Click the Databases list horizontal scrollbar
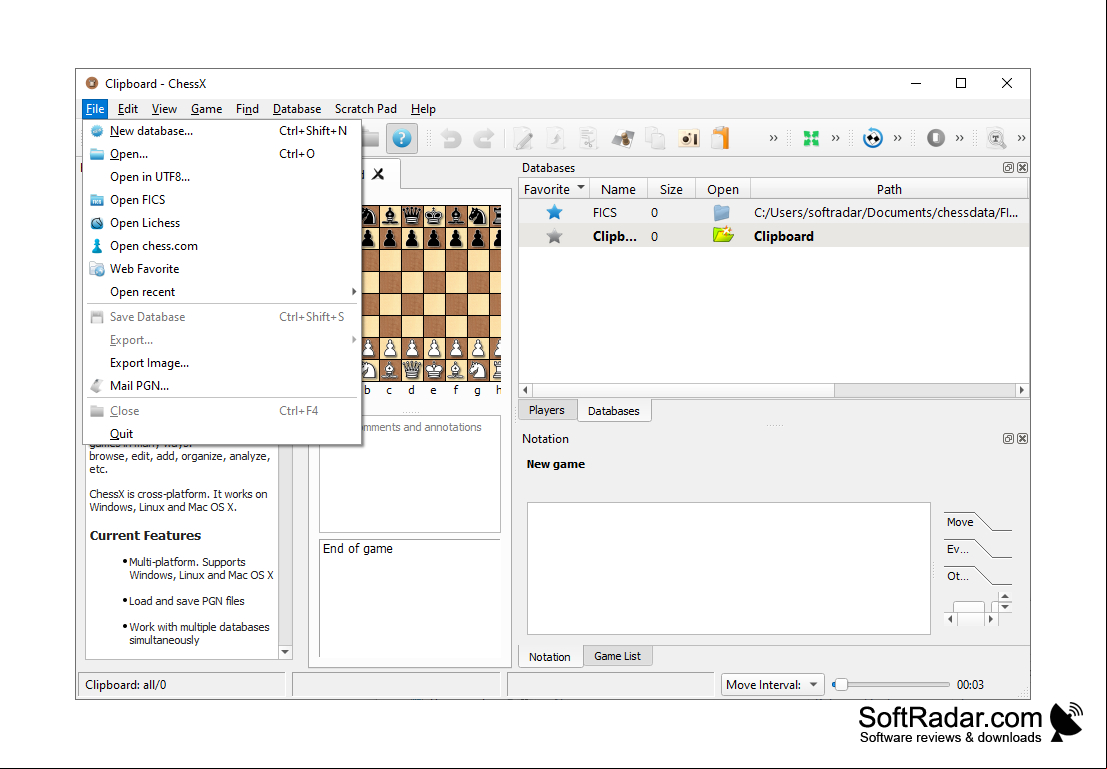The height and width of the screenshot is (769, 1107). [774, 390]
